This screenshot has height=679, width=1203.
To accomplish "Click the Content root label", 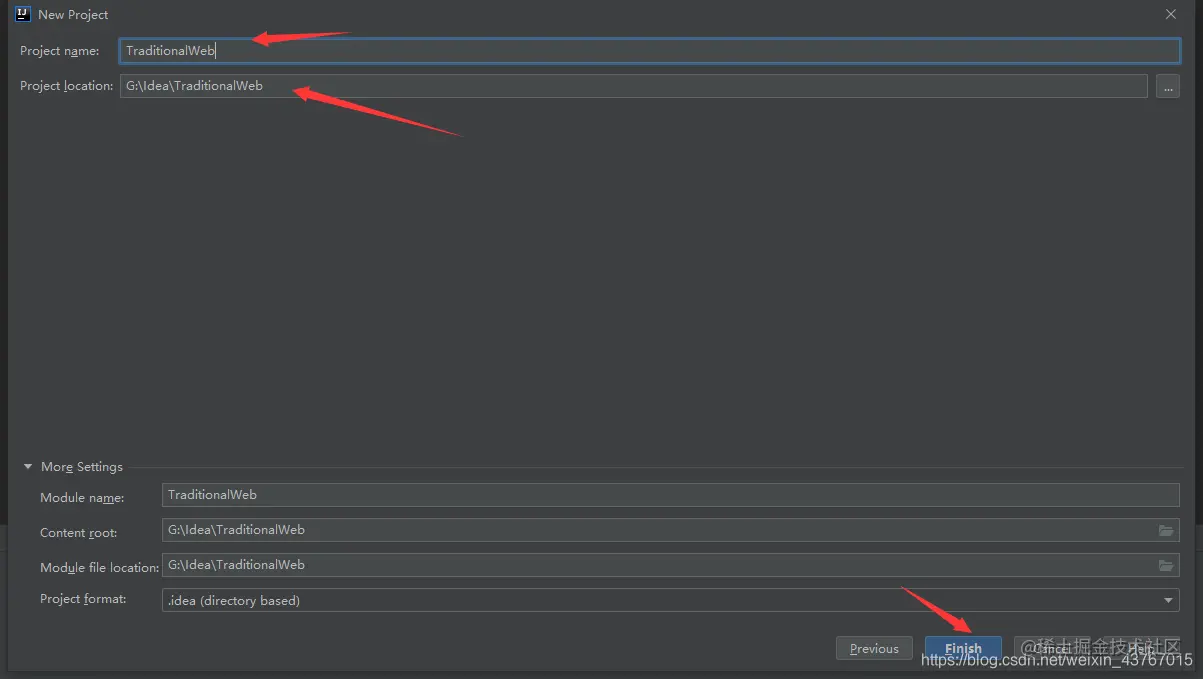I will point(79,533).
